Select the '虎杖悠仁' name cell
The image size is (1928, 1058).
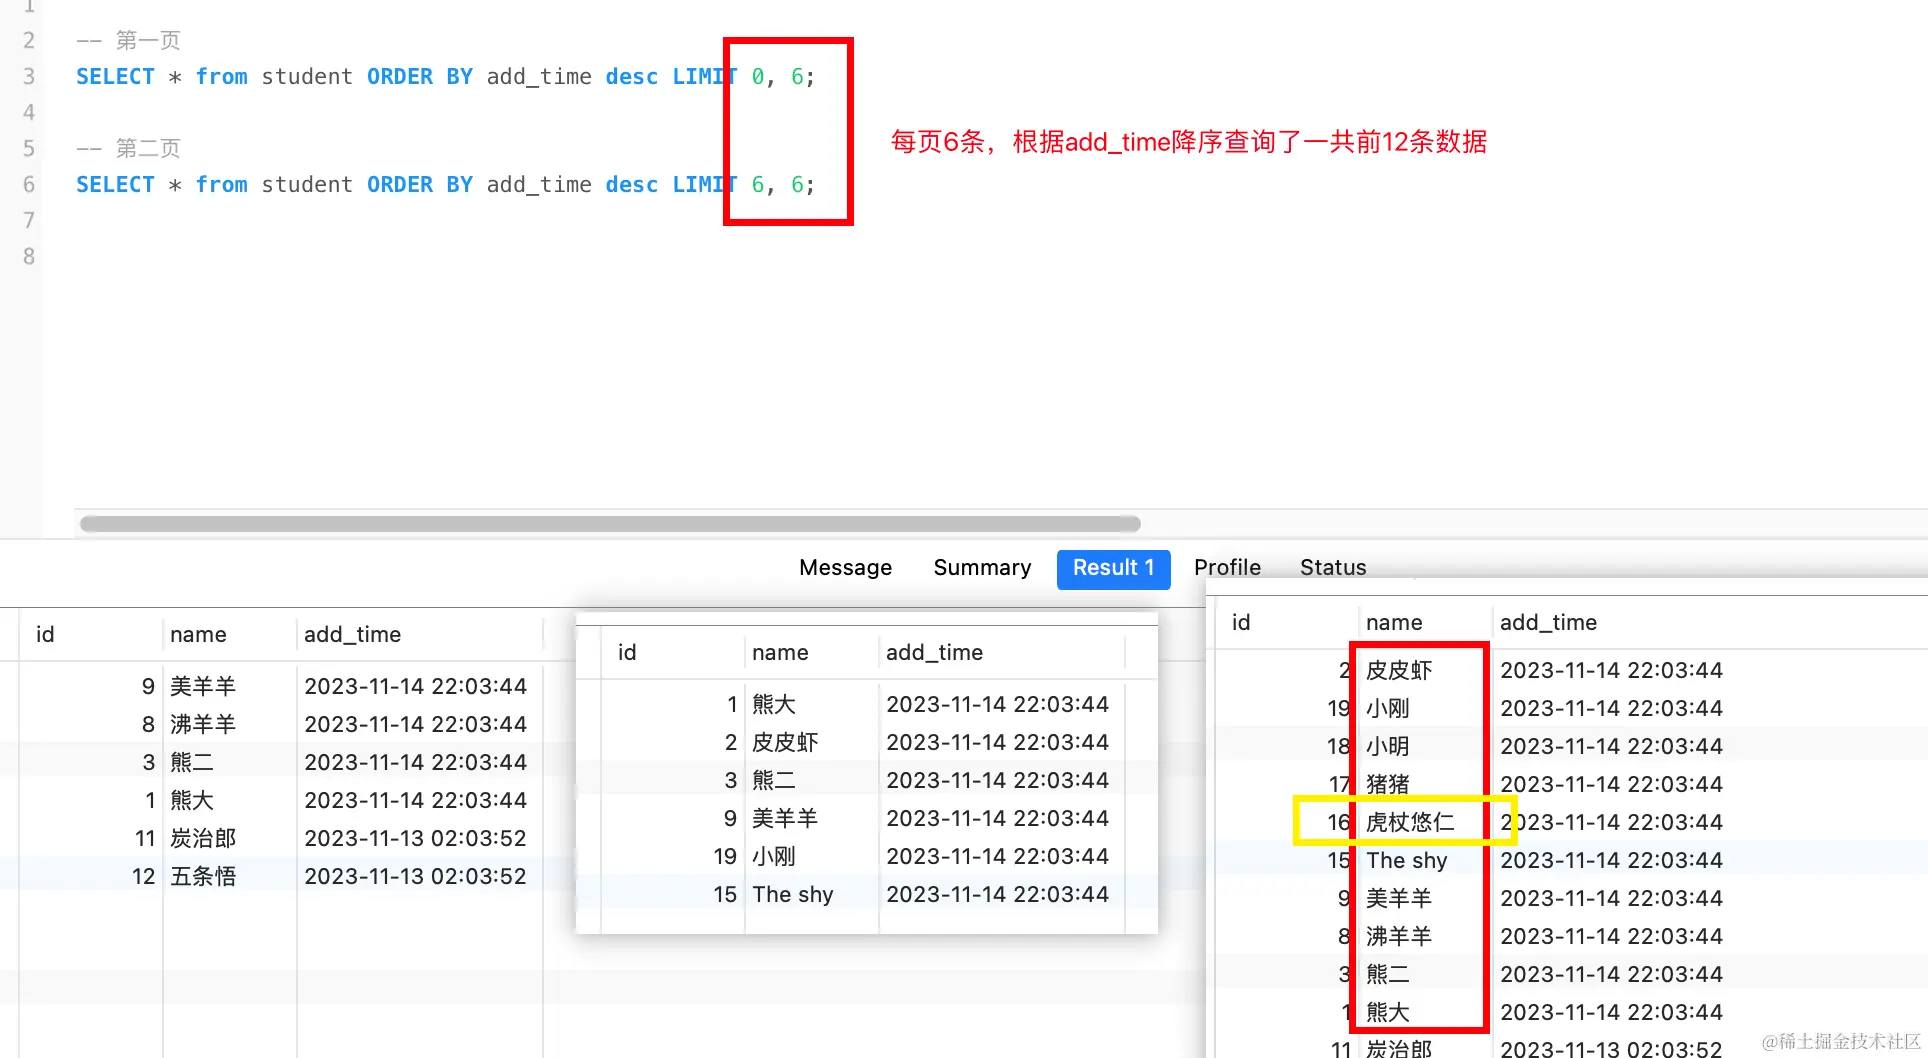[1410, 823]
